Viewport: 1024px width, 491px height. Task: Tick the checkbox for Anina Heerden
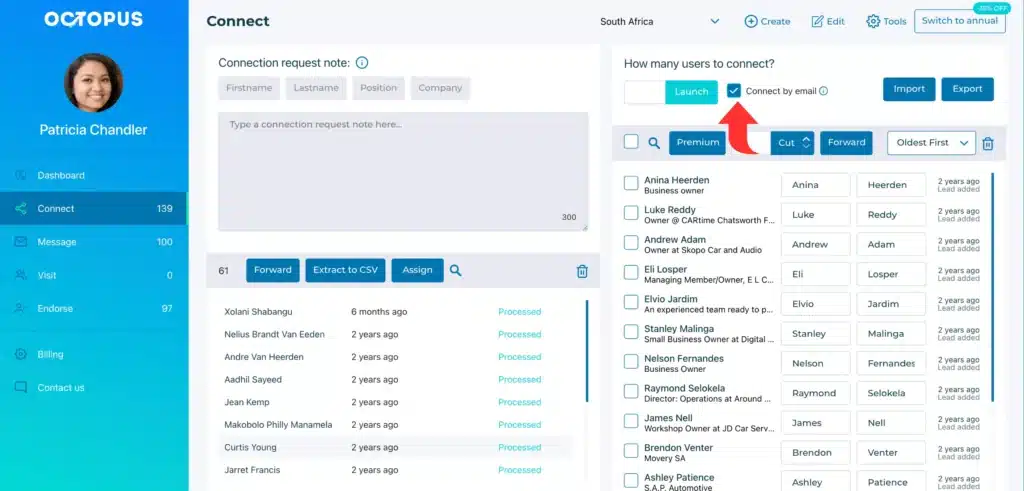[x=631, y=183]
